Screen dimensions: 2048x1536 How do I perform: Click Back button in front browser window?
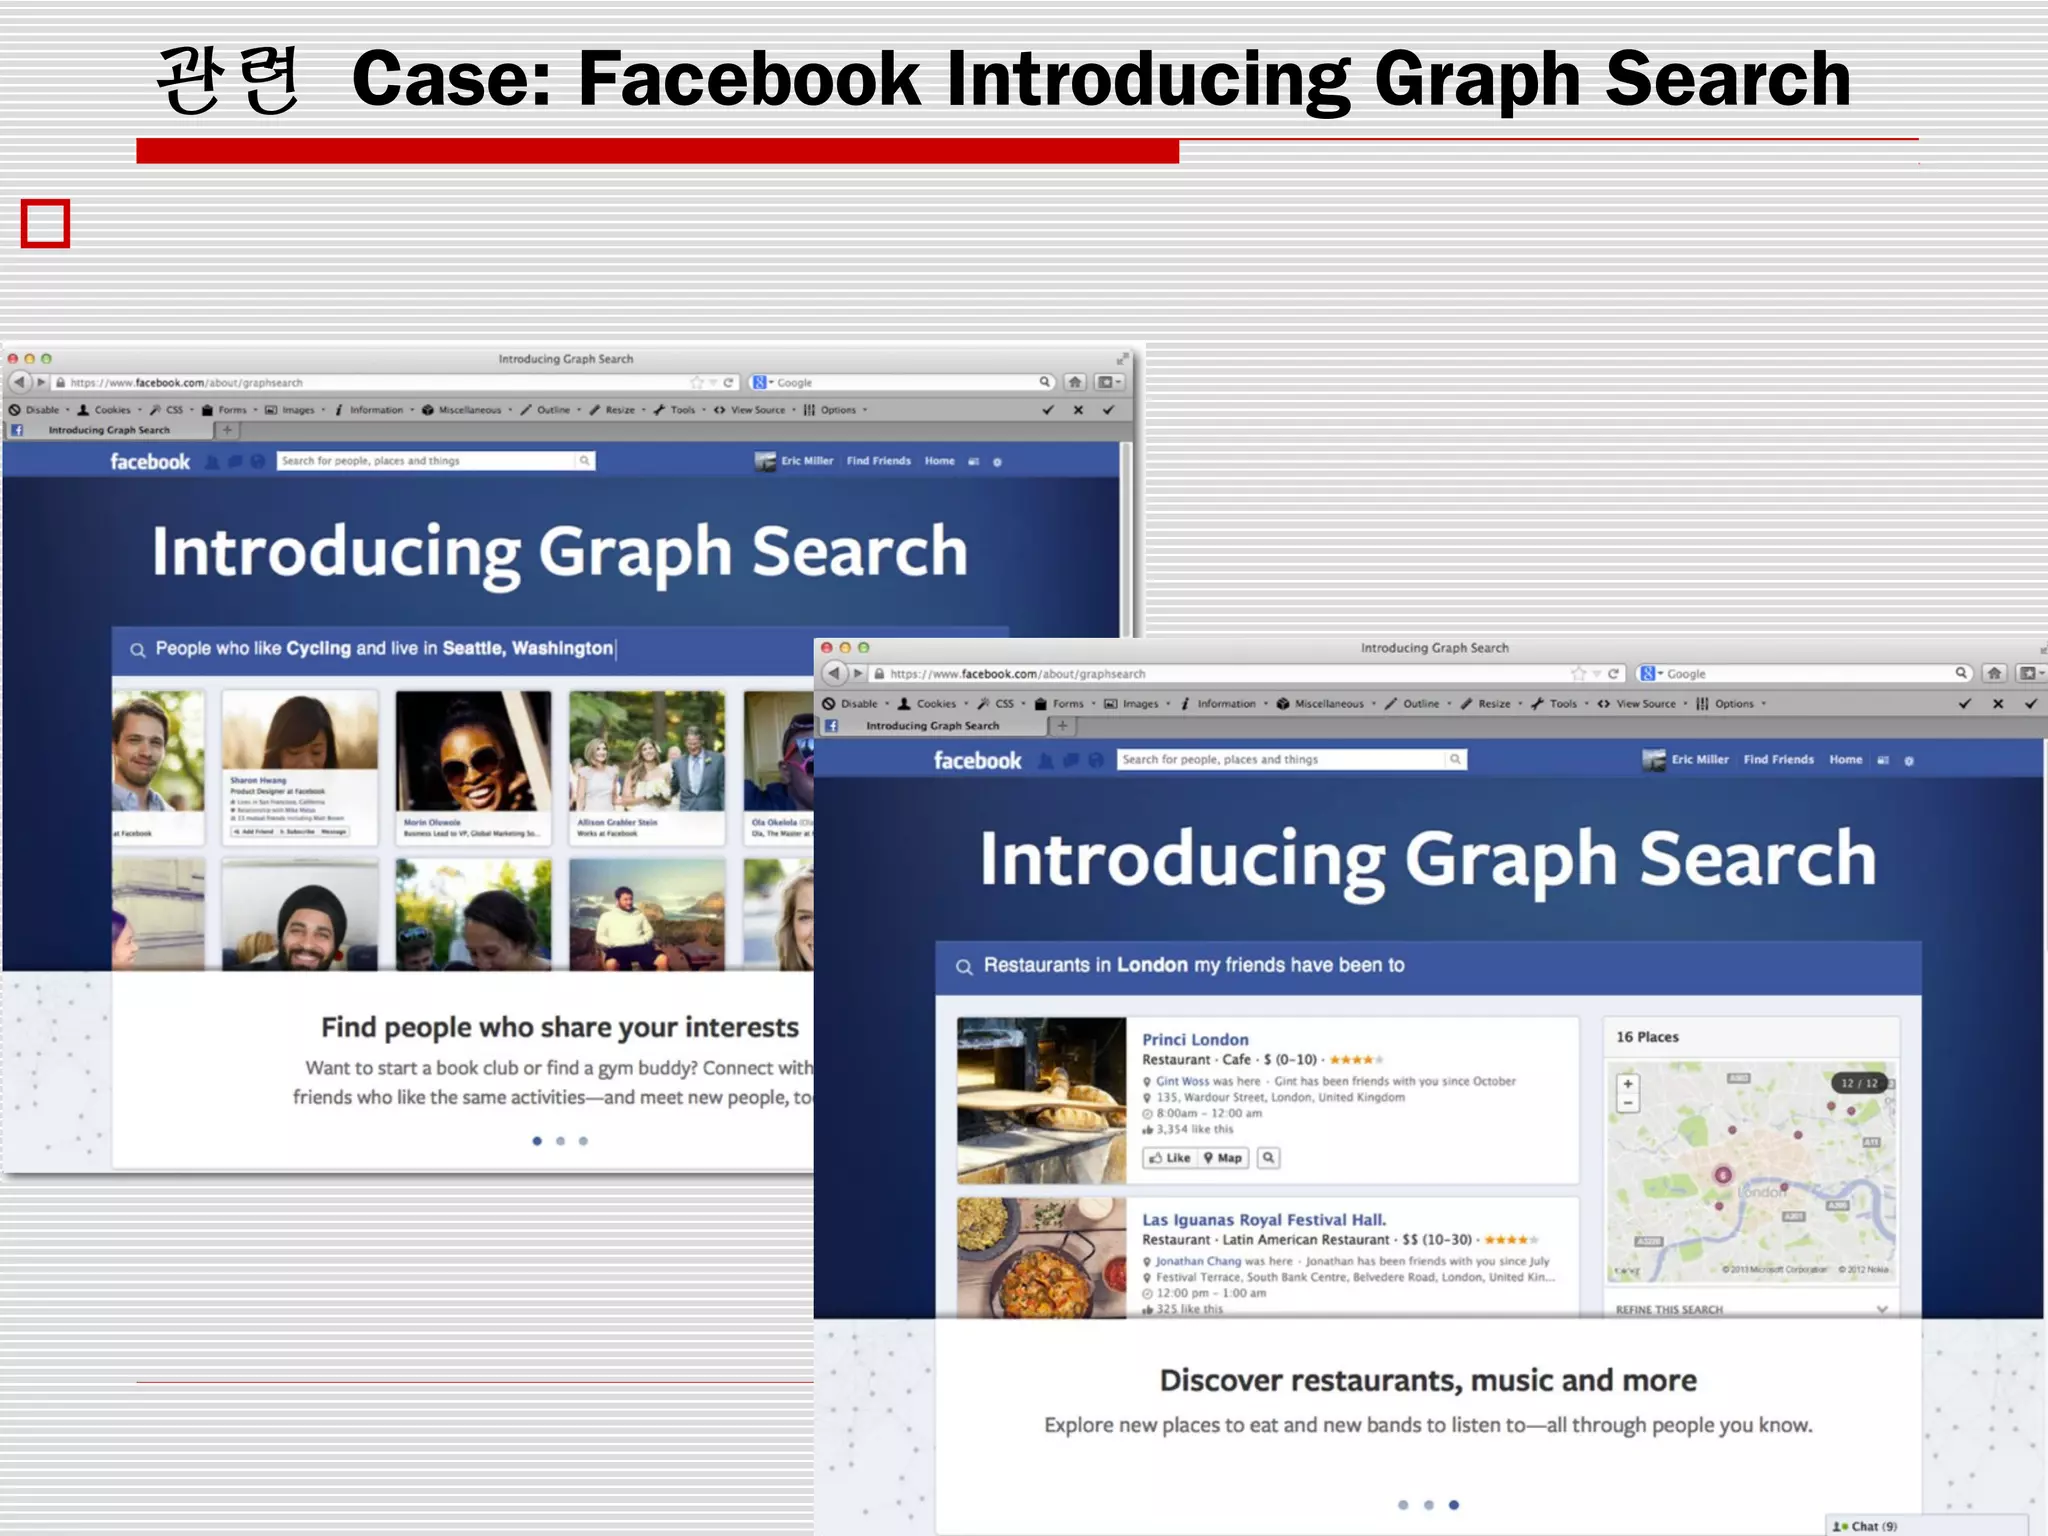pos(834,673)
